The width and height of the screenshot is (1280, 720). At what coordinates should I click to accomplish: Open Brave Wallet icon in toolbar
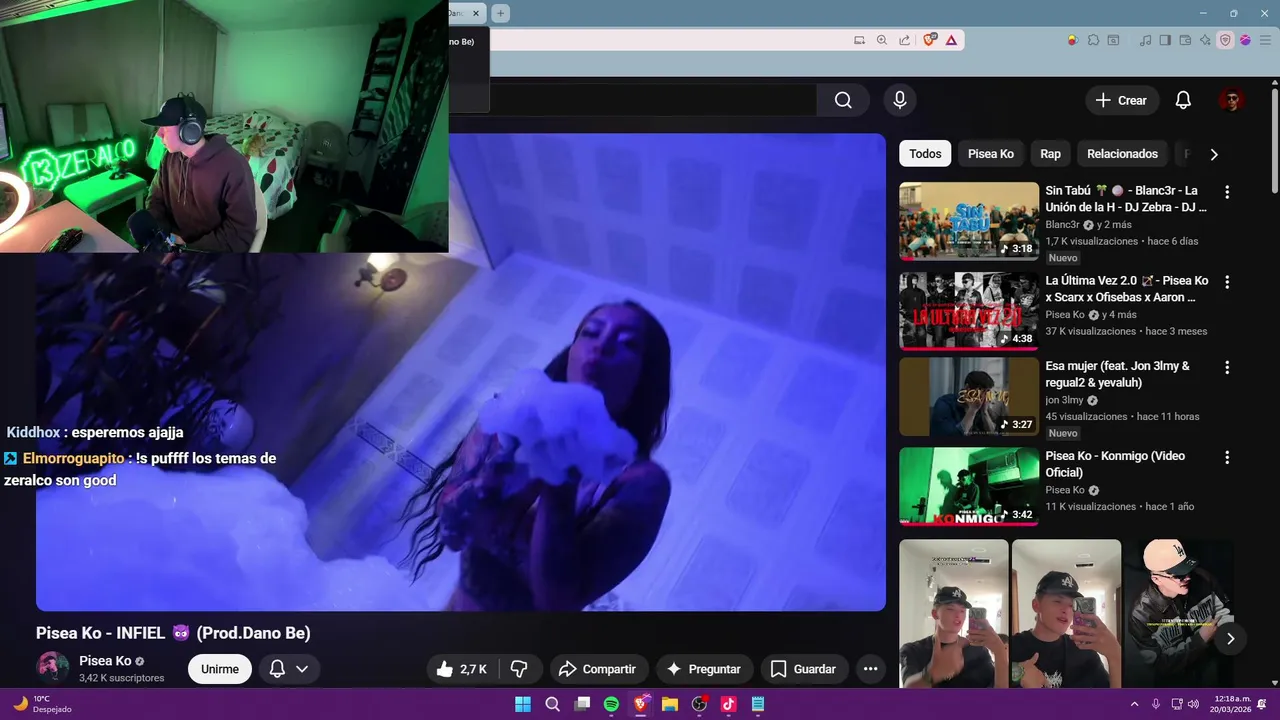1186,40
